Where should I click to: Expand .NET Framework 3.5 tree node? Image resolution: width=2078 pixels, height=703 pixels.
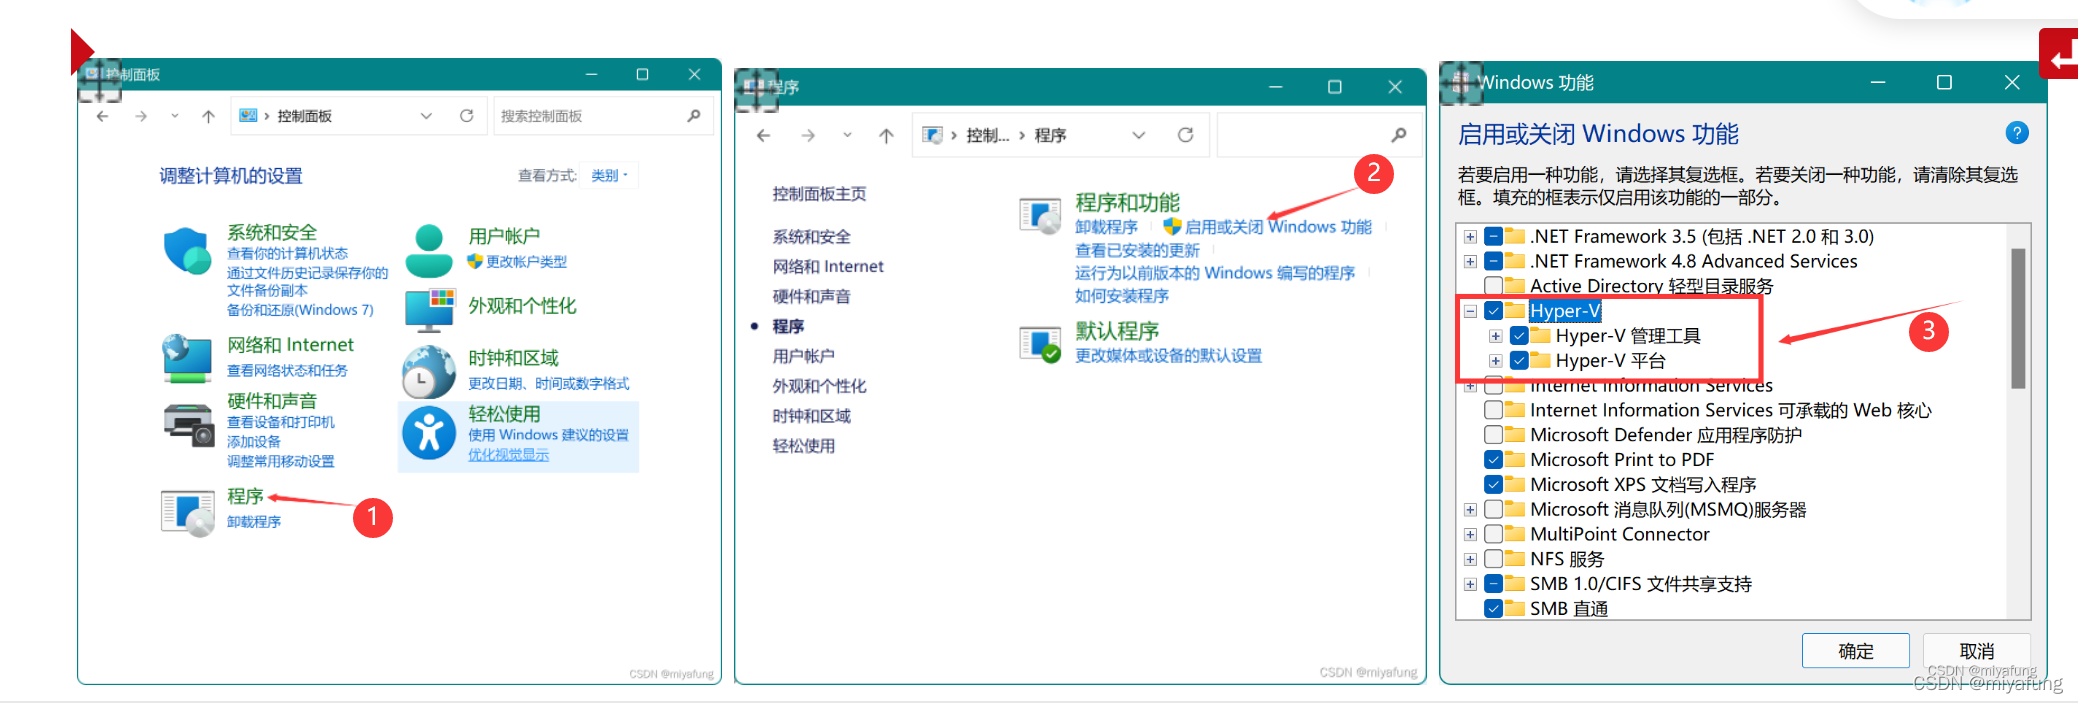[x=1470, y=237]
